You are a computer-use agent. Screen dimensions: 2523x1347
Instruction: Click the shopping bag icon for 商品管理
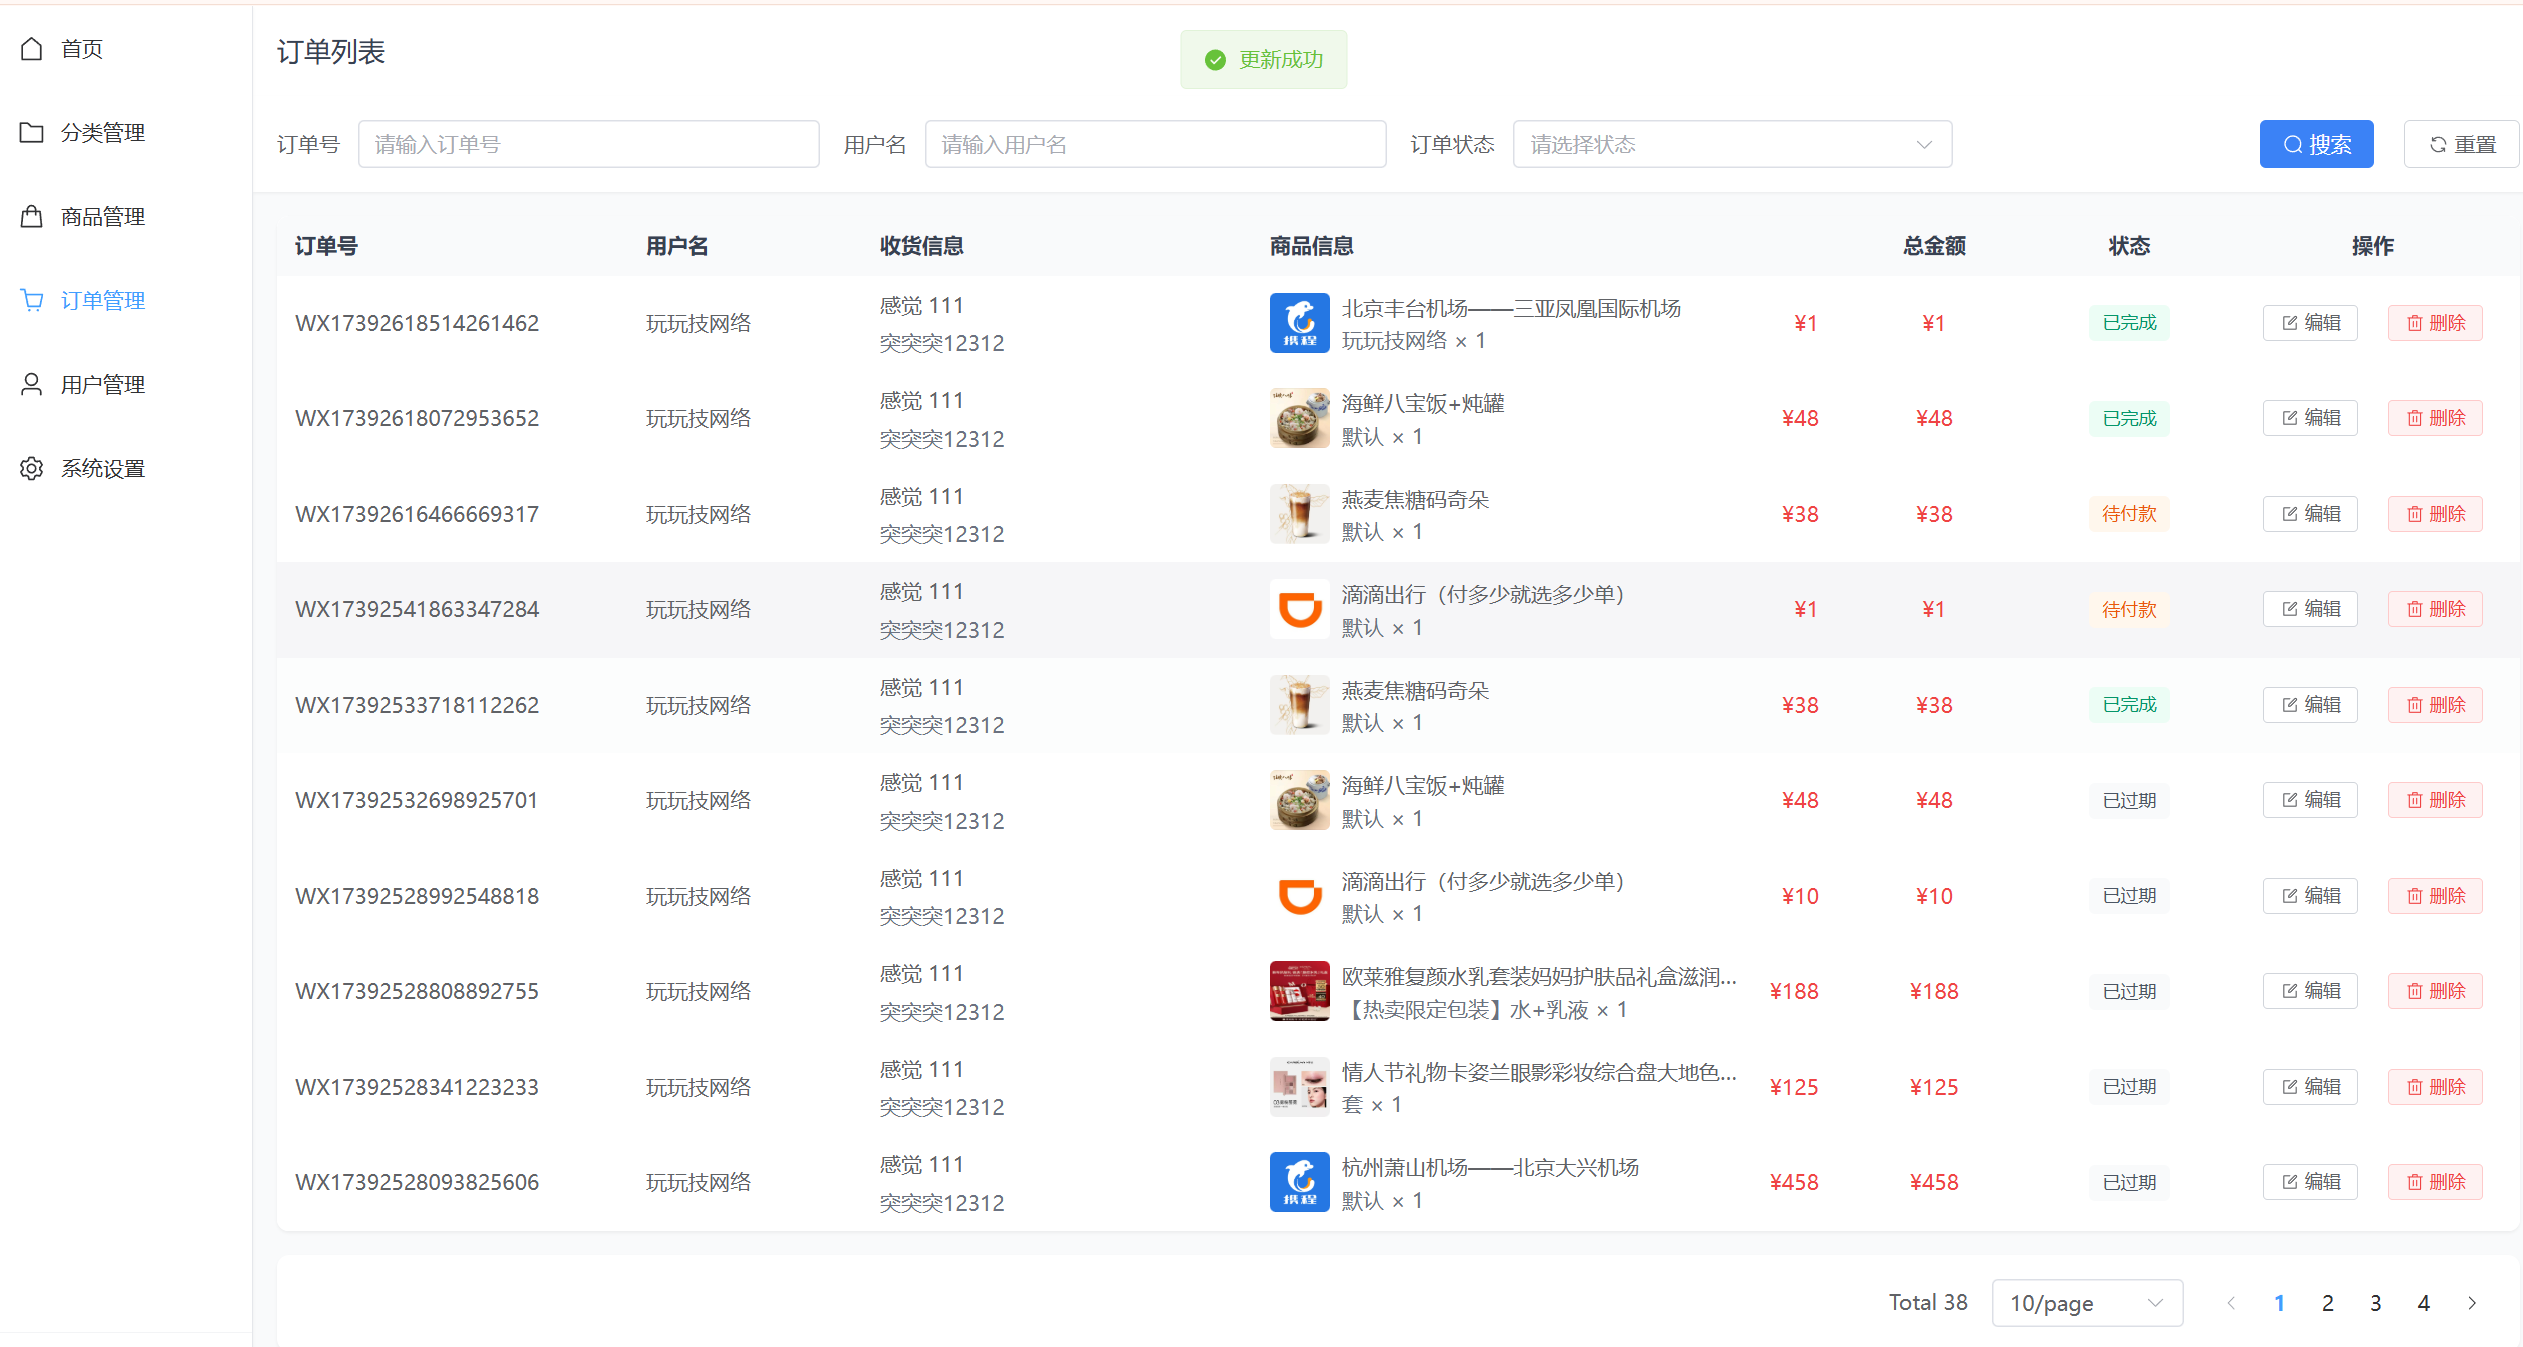click(x=32, y=217)
